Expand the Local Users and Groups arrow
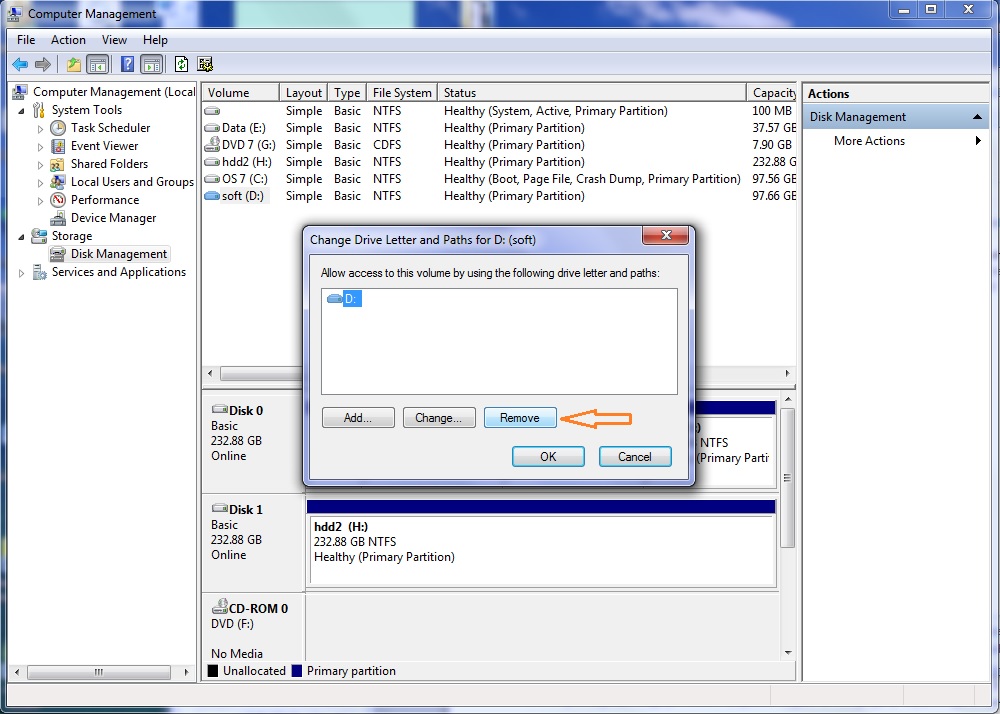Image resolution: width=1000 pixels, height=714 pixels. pyautogui.click(x=40, y=182)
